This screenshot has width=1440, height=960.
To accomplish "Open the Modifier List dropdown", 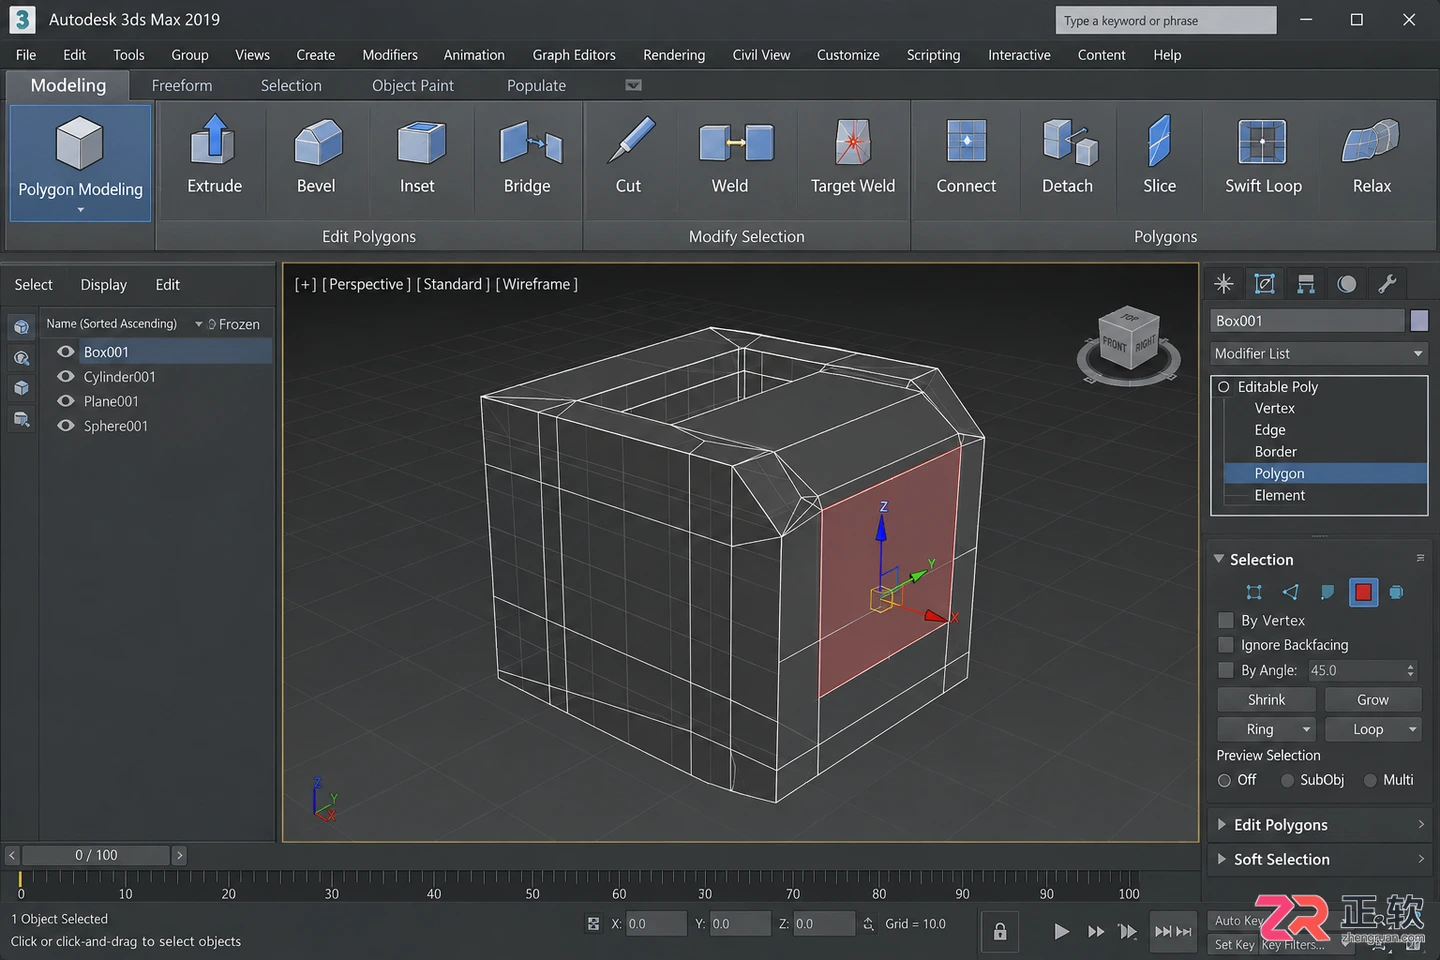I will tap(1319, 354).
